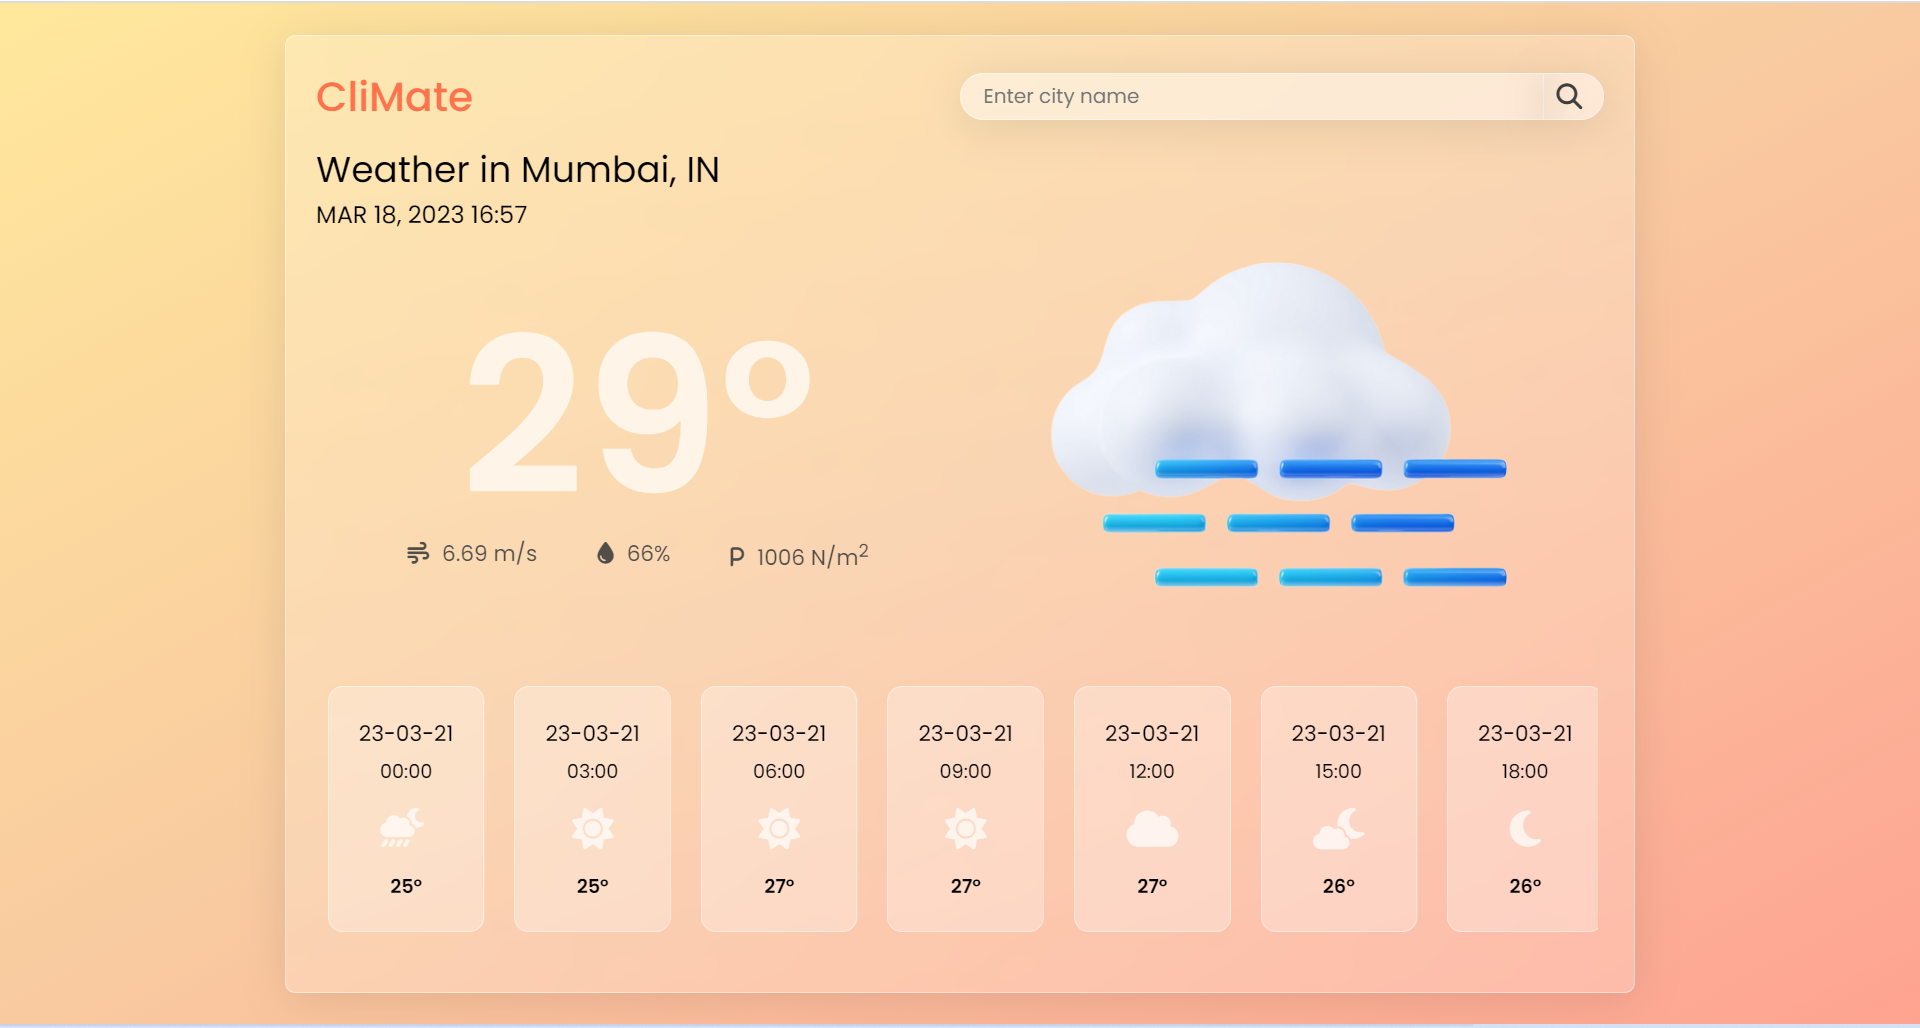
Task: Click the 25° temperature in the 00:00 card
Action: (405, 884)
